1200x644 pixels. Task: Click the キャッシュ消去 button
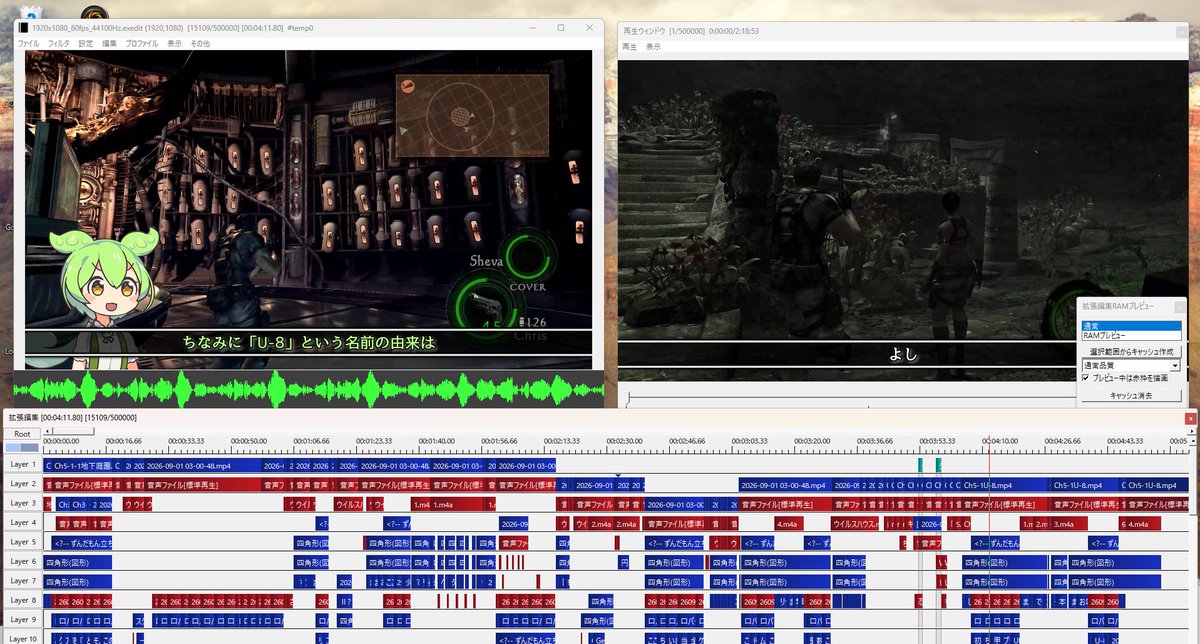[1131, 396]
